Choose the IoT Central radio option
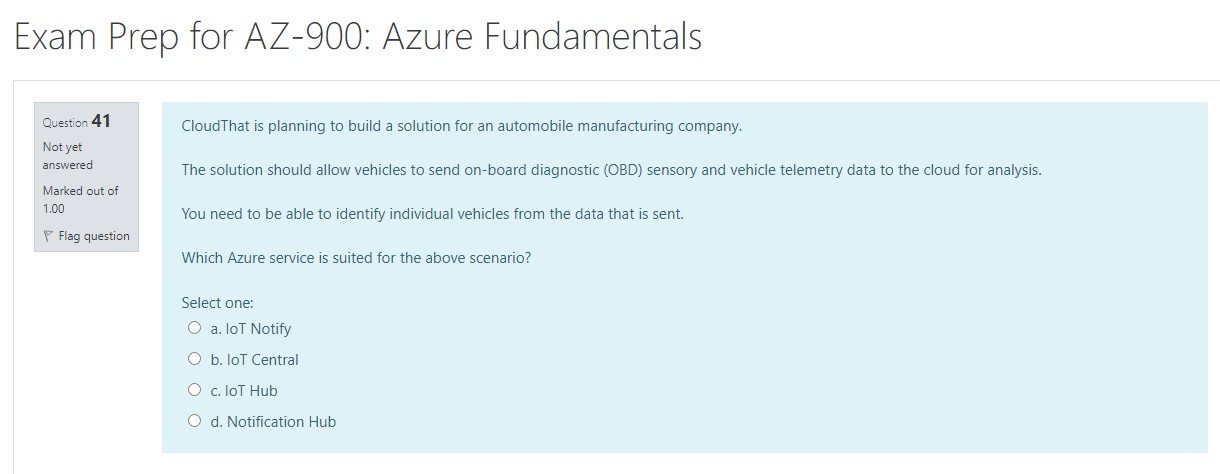 click(193, 359)
